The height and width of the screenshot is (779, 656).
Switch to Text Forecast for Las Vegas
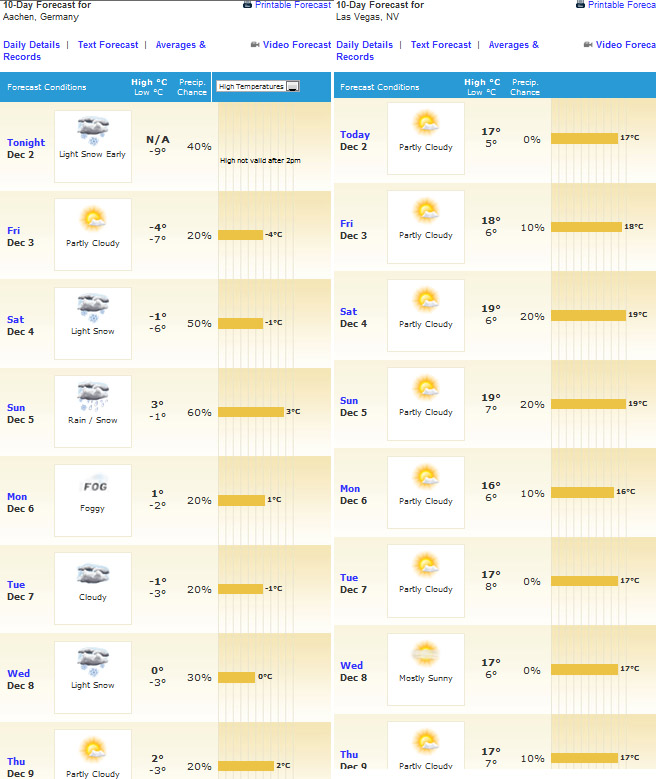(x=440, y=45)
